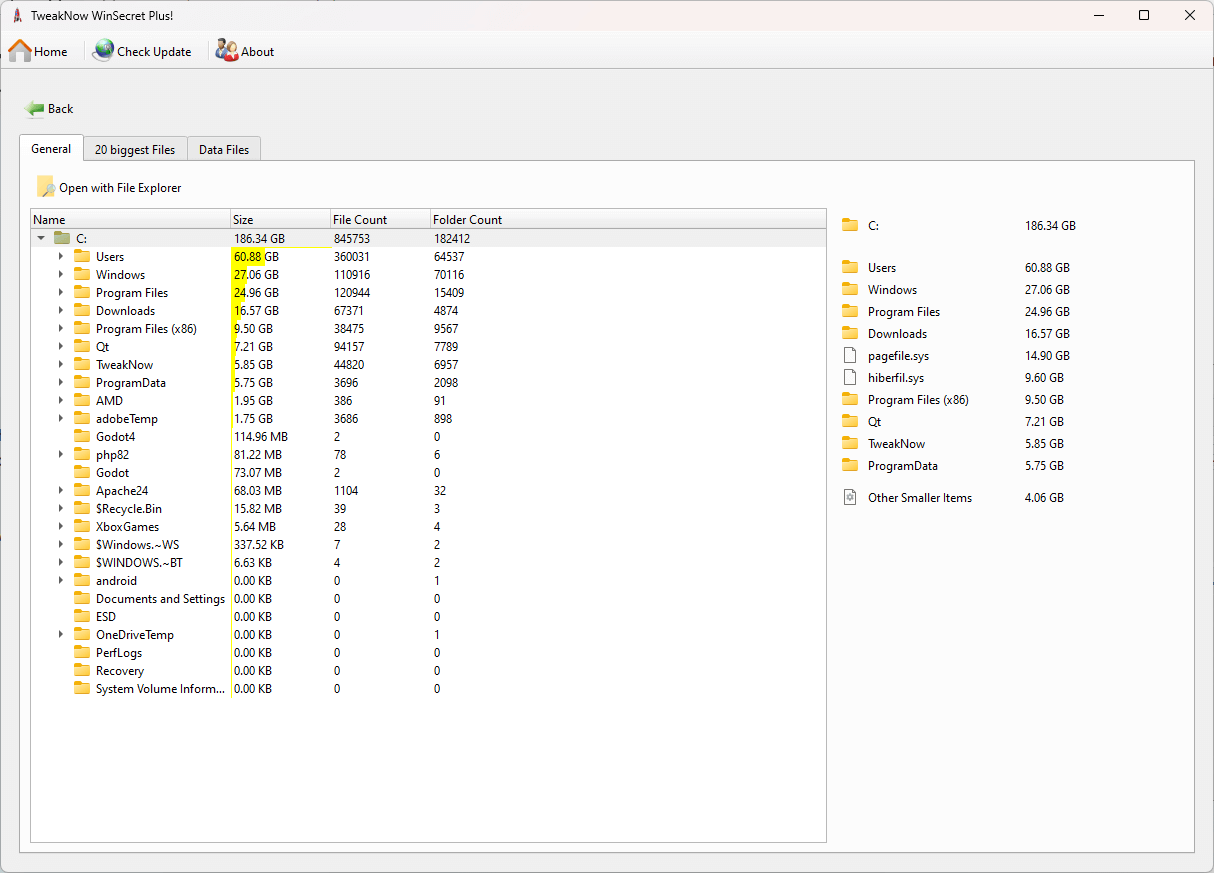1214x873 pixels.
Task: Click the Other Smaller Items icon
Action: tap(850, 497)
